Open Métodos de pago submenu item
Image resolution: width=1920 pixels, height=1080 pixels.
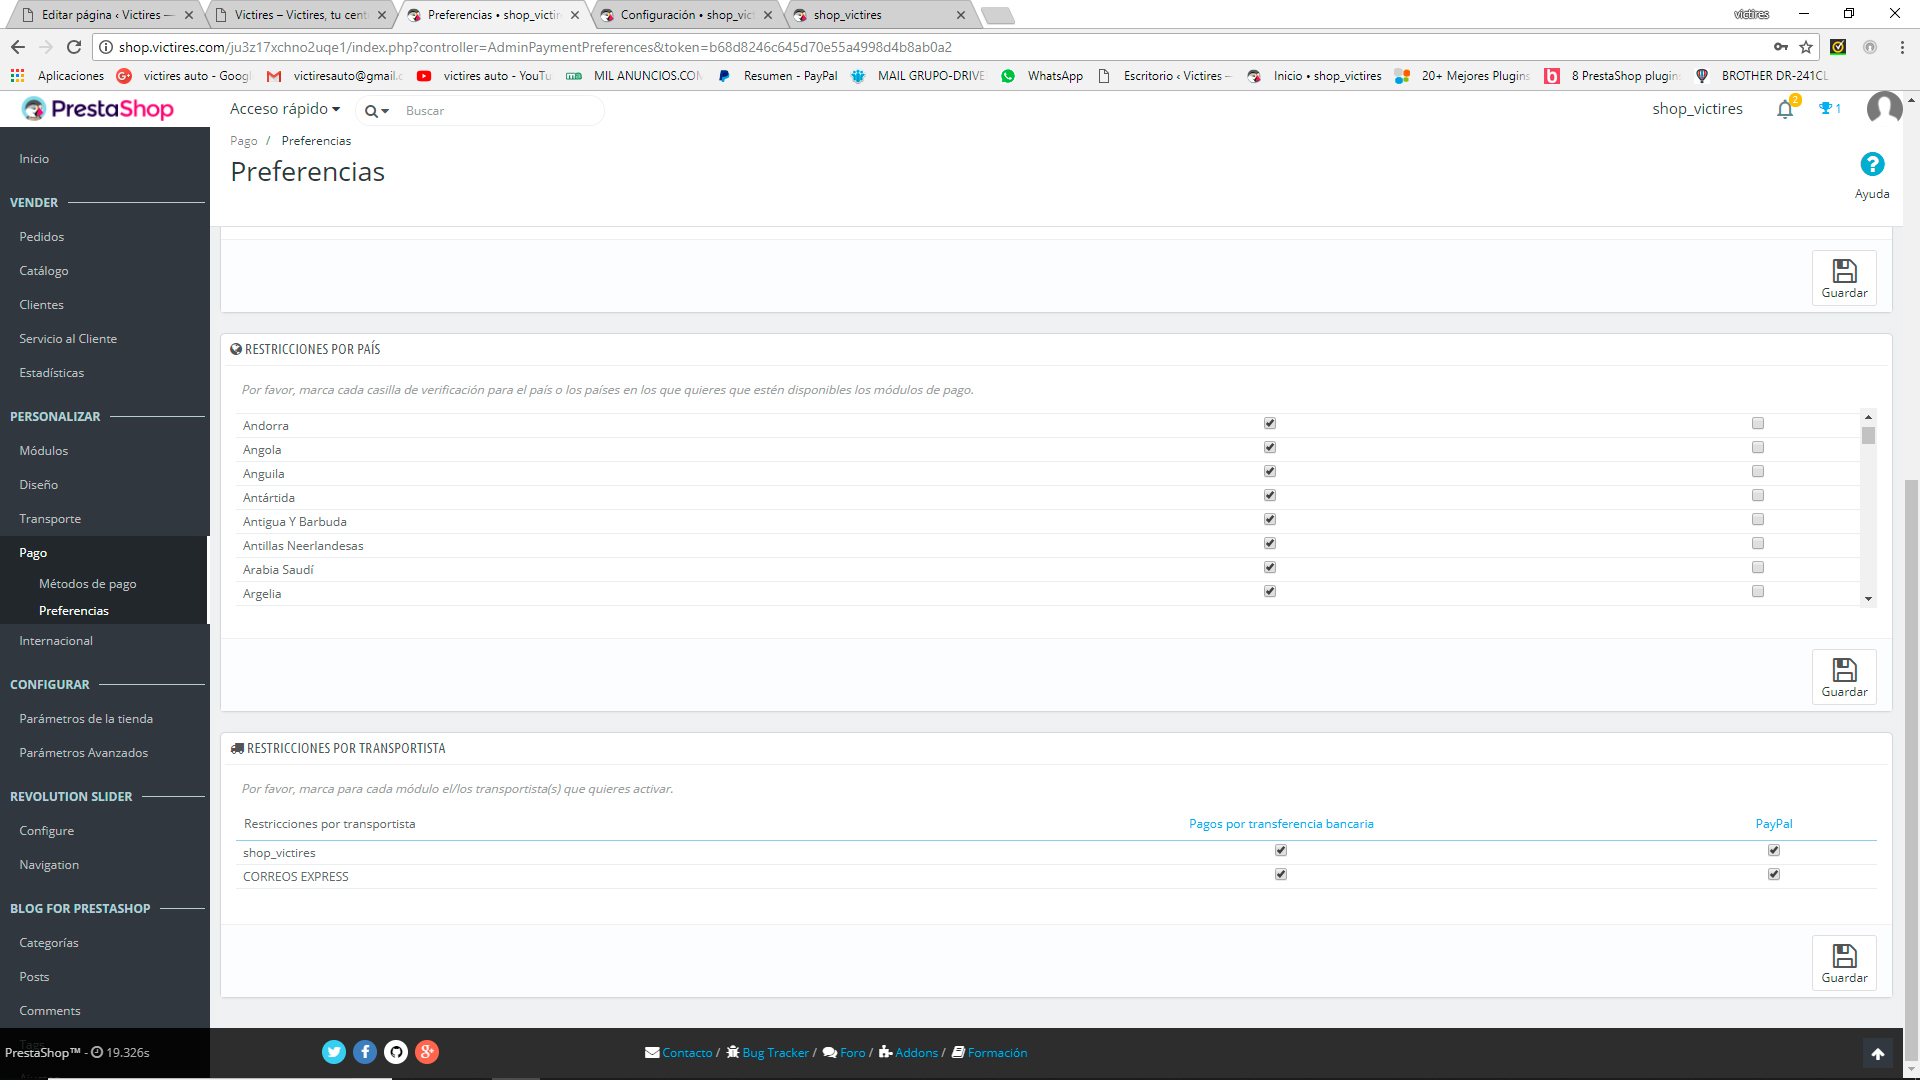[x=88, y=584]
